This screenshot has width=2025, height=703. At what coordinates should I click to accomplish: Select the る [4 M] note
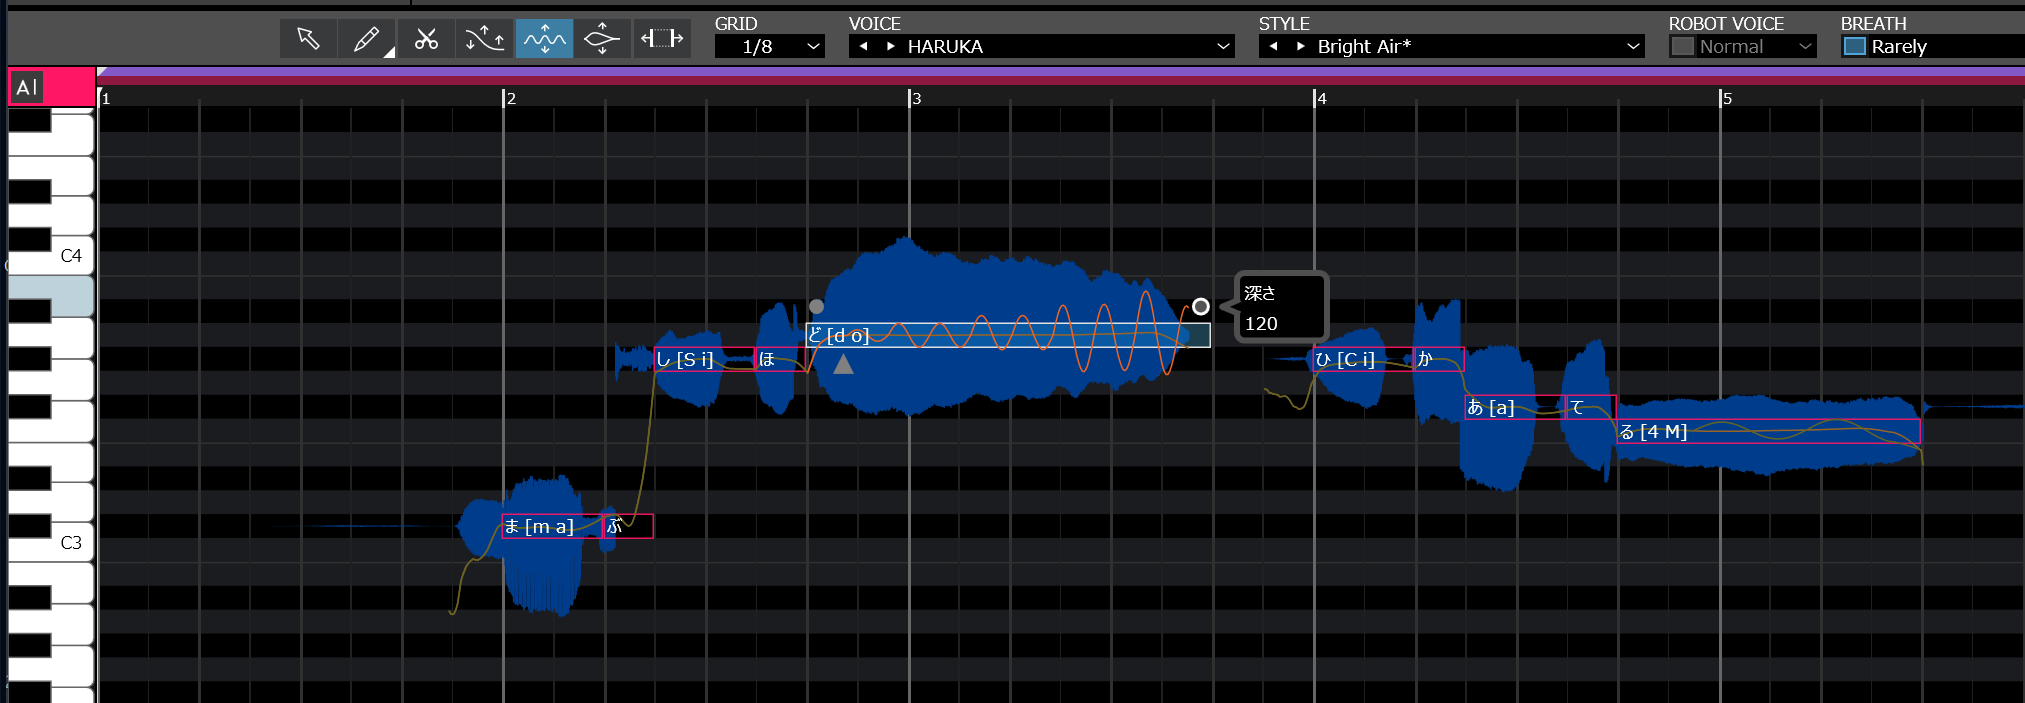point(1768,431)
